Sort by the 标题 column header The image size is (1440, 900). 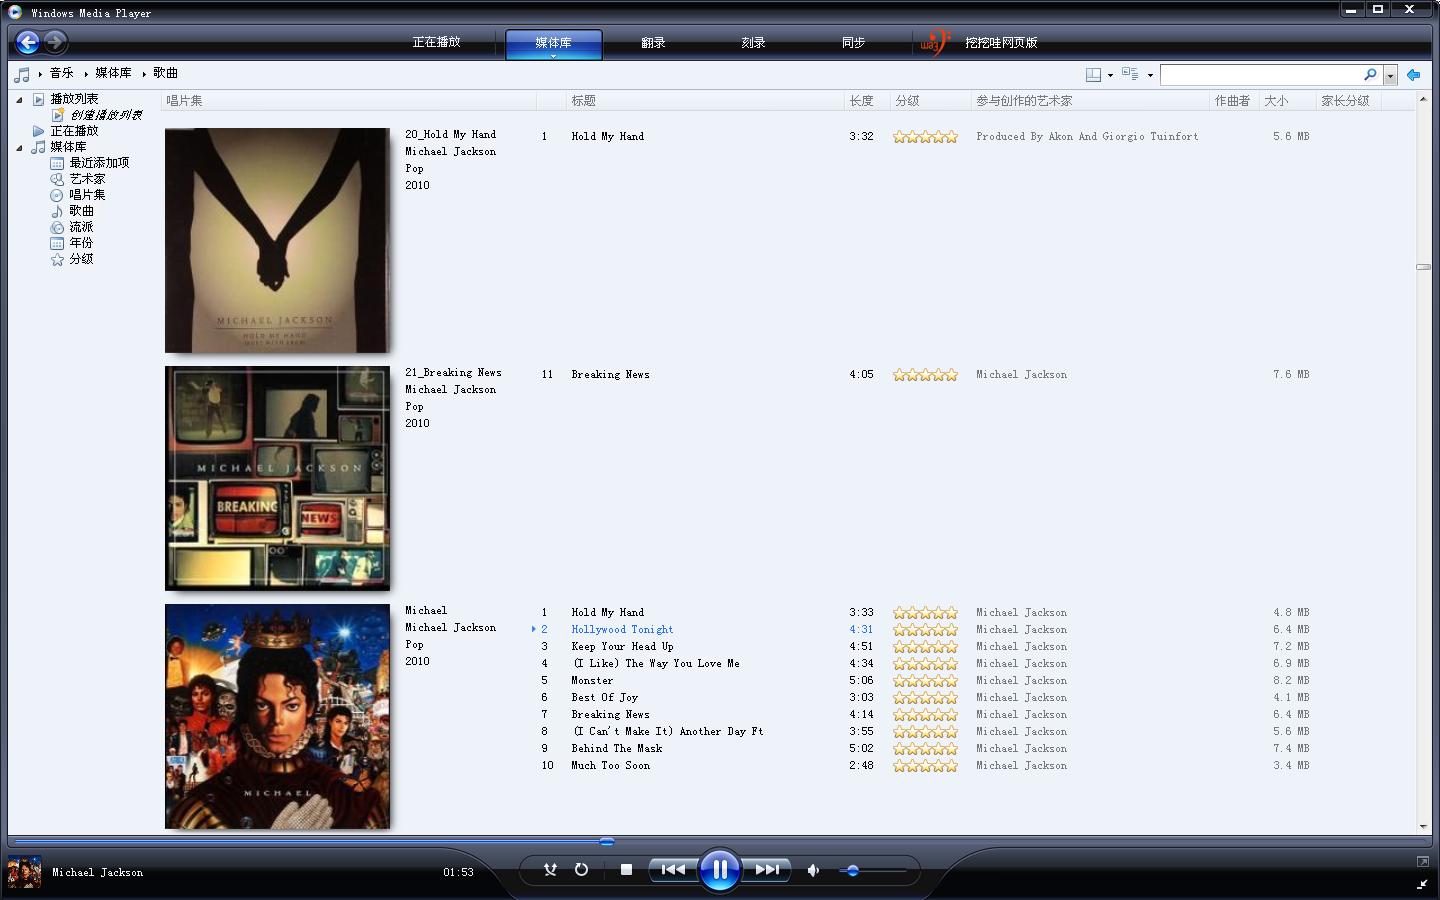click(x=584, y=101)
